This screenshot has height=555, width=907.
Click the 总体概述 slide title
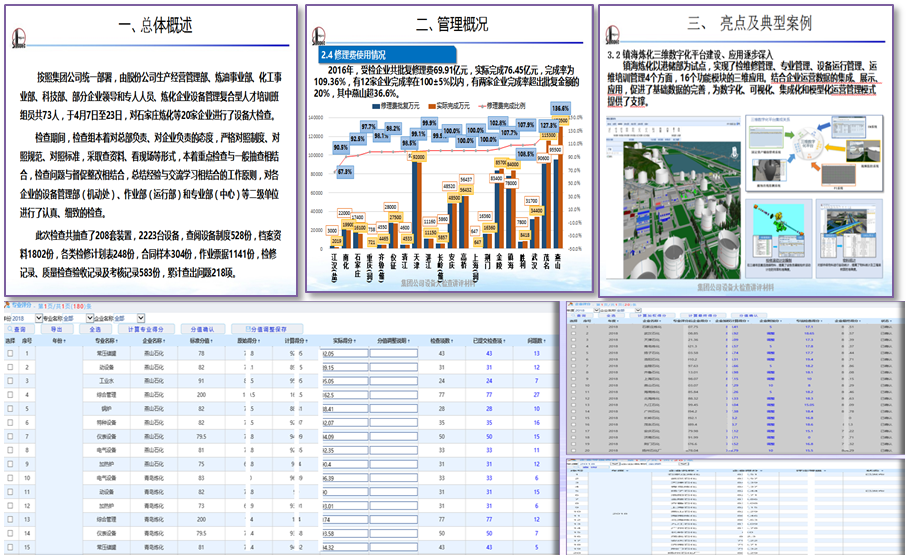(x=154, y=25)
